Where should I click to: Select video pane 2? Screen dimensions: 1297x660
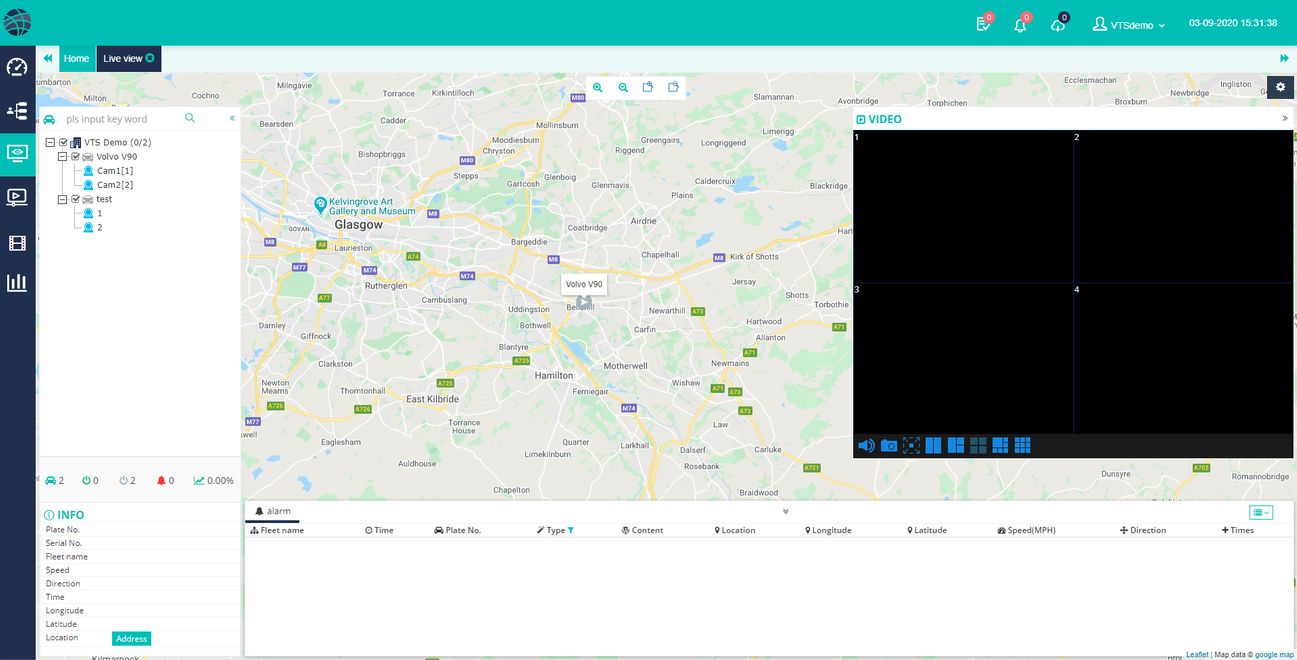1185,206
